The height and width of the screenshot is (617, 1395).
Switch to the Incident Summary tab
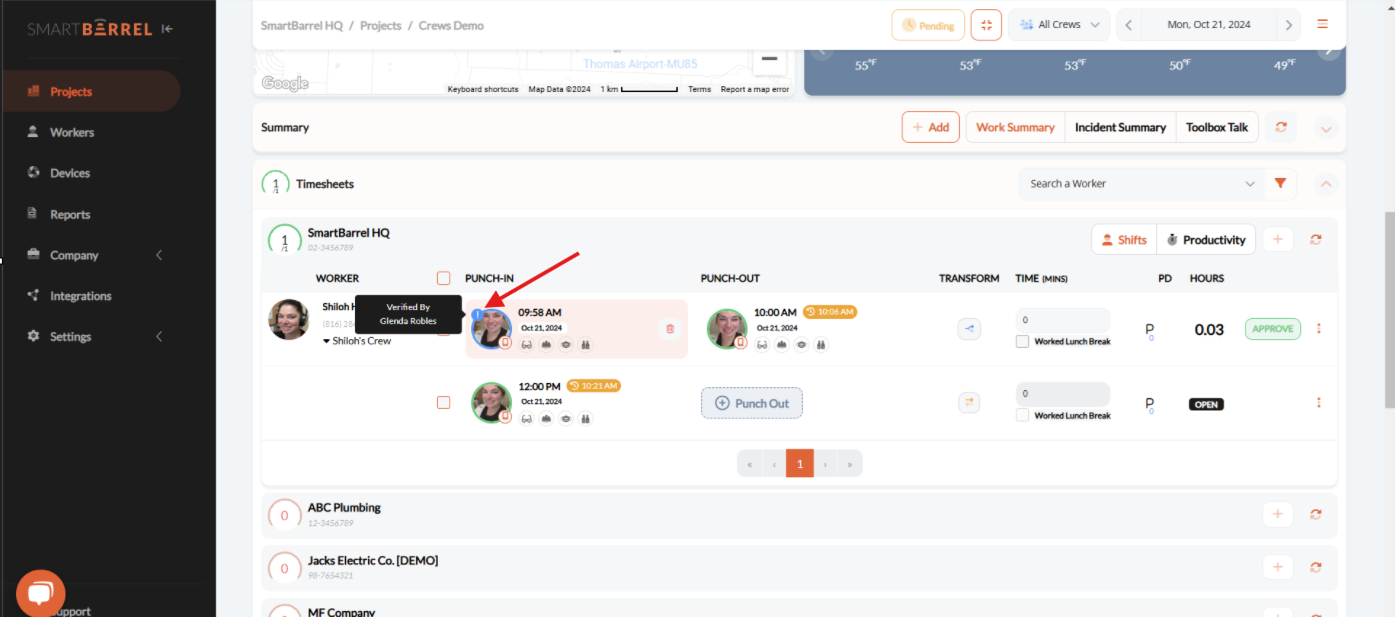click(1120, 127)
